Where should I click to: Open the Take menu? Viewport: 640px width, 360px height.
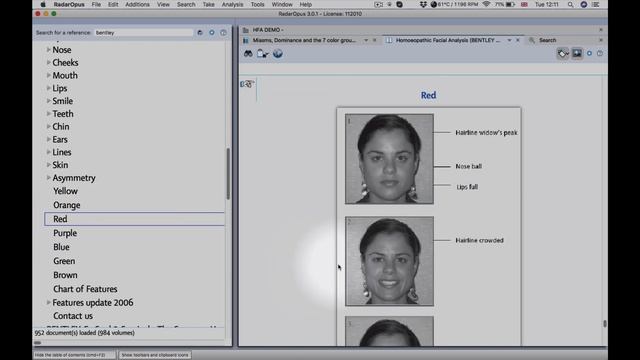click(x=209, y=4)
